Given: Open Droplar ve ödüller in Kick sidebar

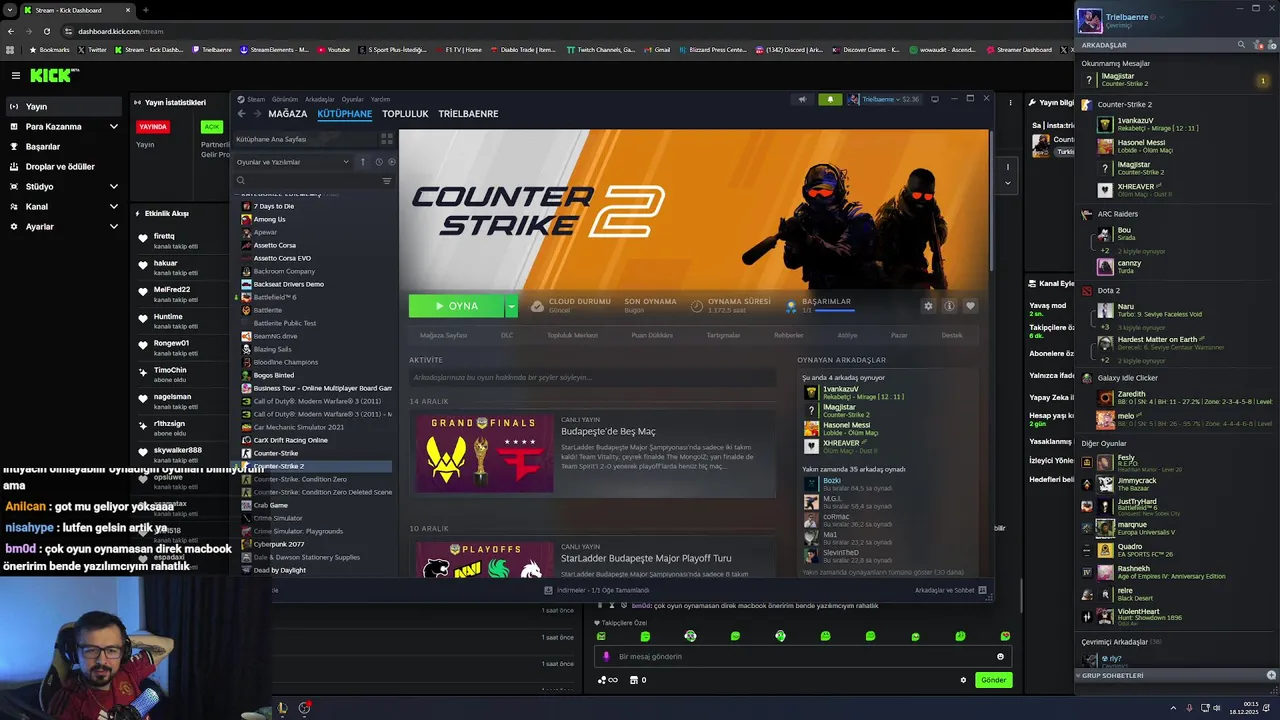Looking at the screenshot, I should tap(60, 167).
